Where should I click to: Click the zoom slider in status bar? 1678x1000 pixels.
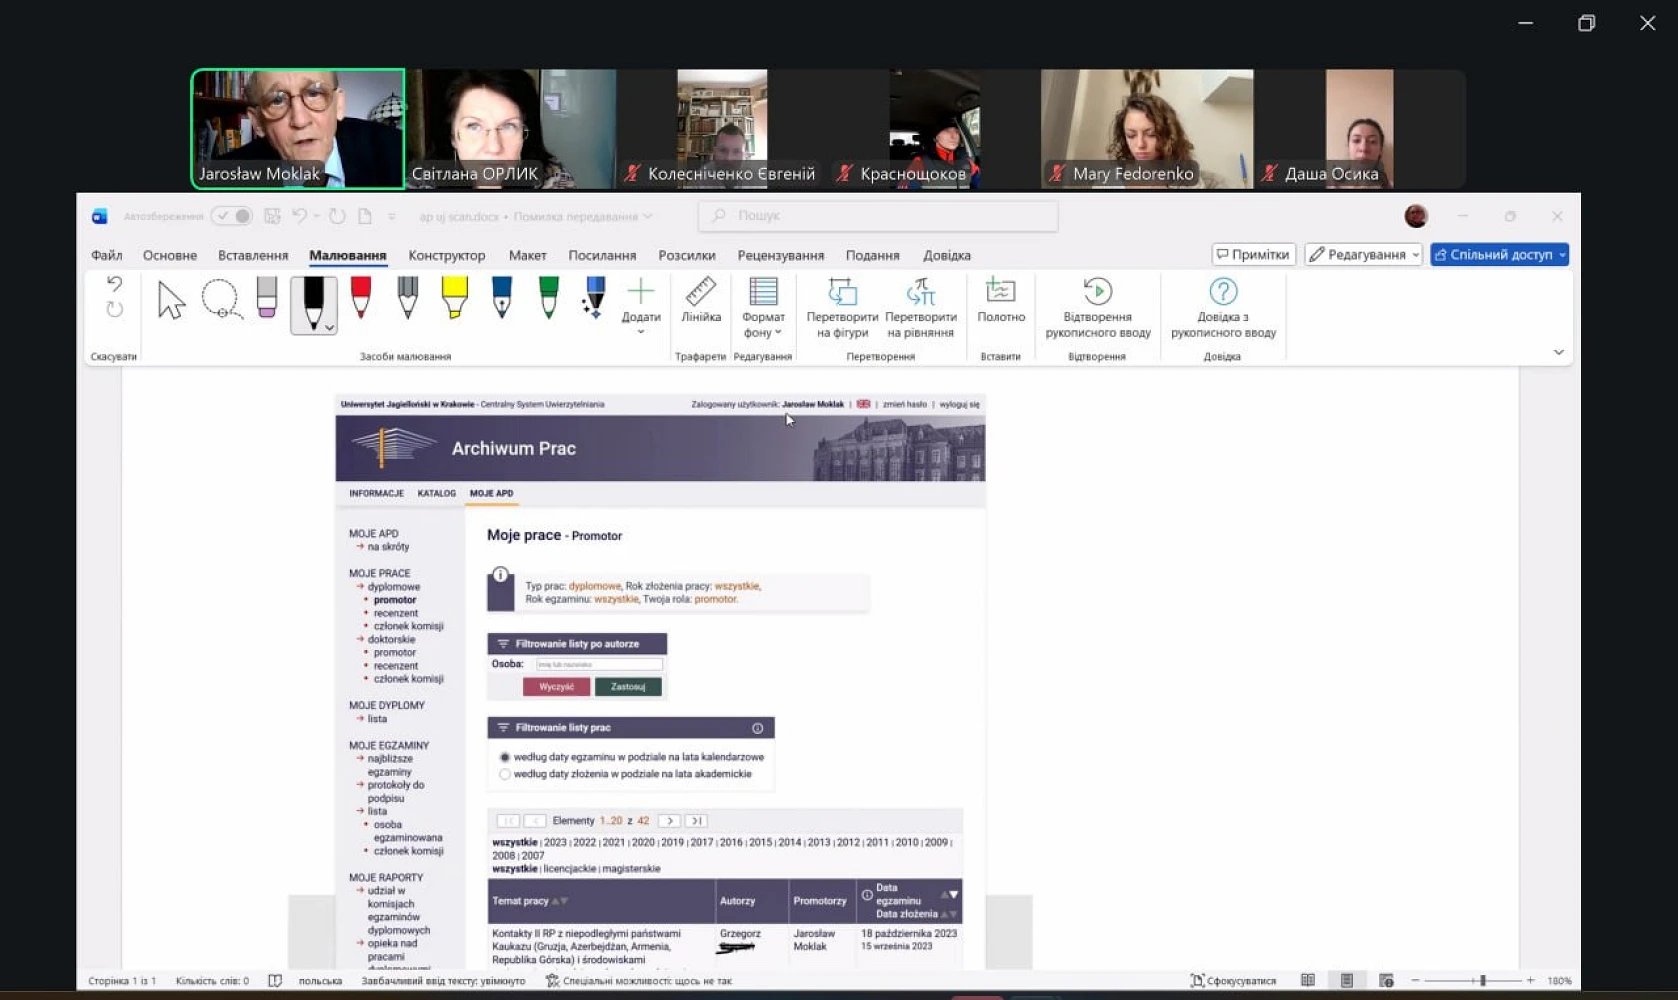click(1482, 981)
